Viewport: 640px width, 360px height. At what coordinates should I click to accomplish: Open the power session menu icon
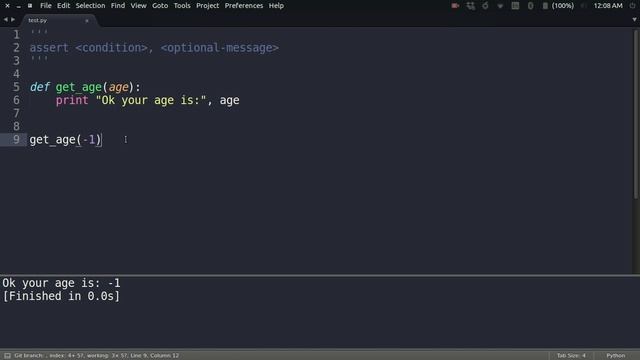click(x=632, y=6)
